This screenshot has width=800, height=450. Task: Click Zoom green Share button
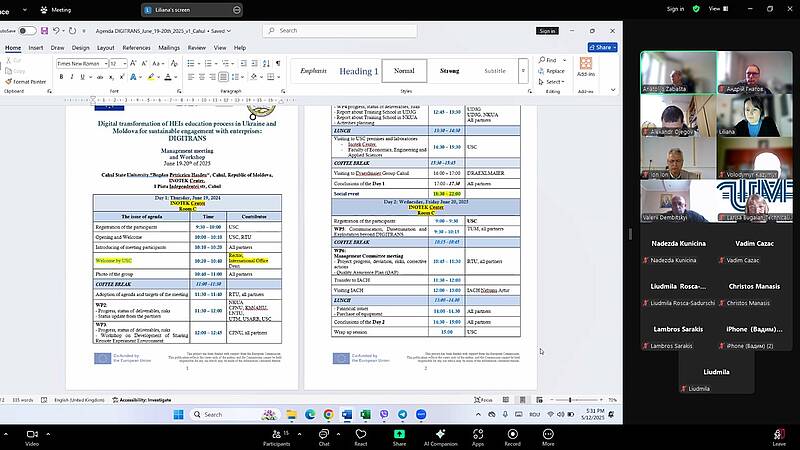tap(399, 438)
